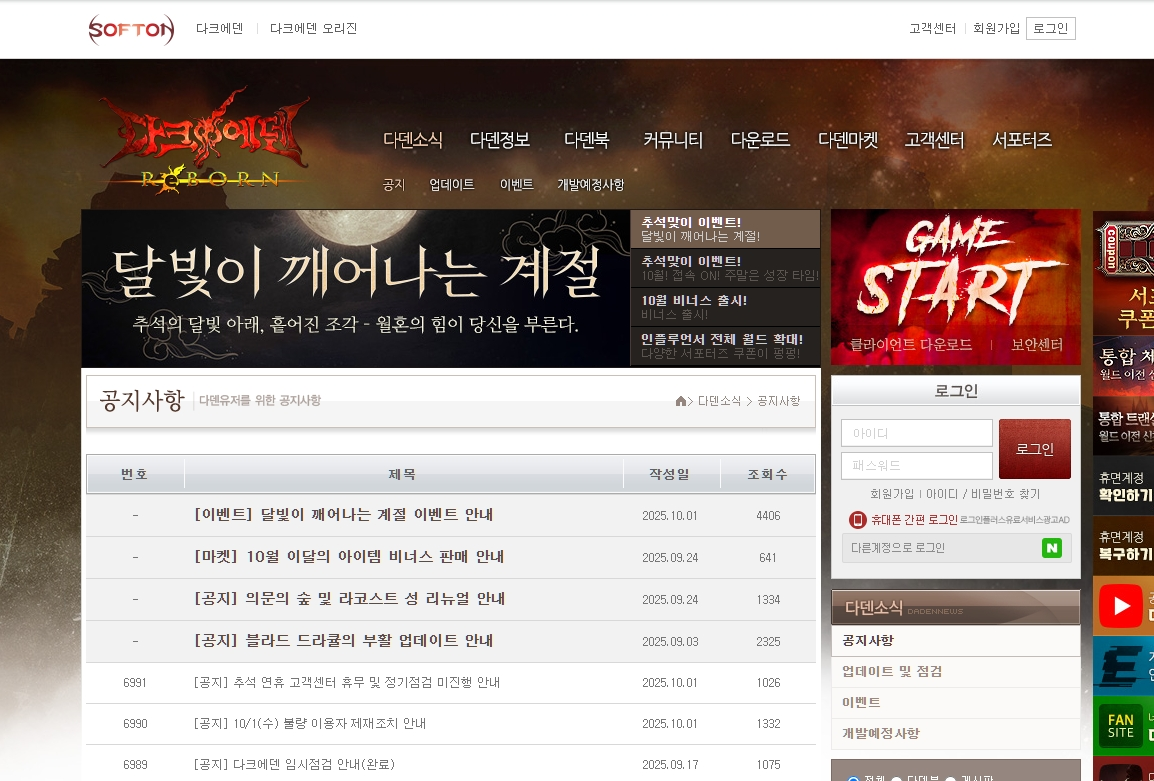Click the red 로그인 button

(1035, 449)
